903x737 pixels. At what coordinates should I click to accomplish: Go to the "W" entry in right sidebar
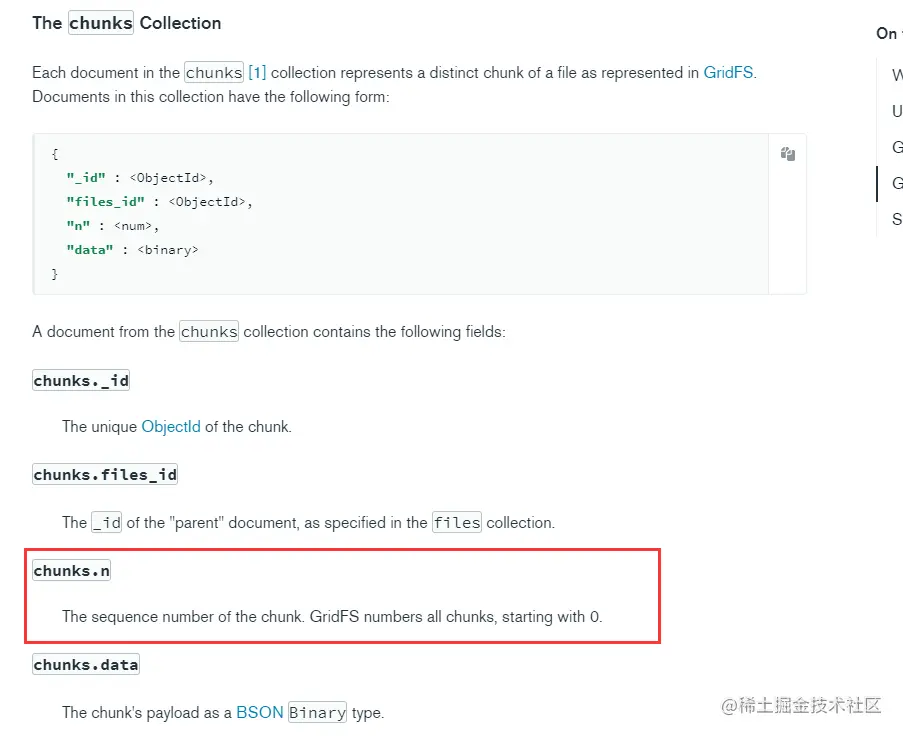click(896, 76)
